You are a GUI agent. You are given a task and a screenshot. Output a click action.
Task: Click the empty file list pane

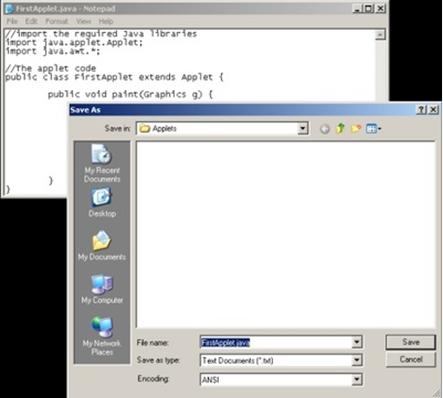[286, 235]
